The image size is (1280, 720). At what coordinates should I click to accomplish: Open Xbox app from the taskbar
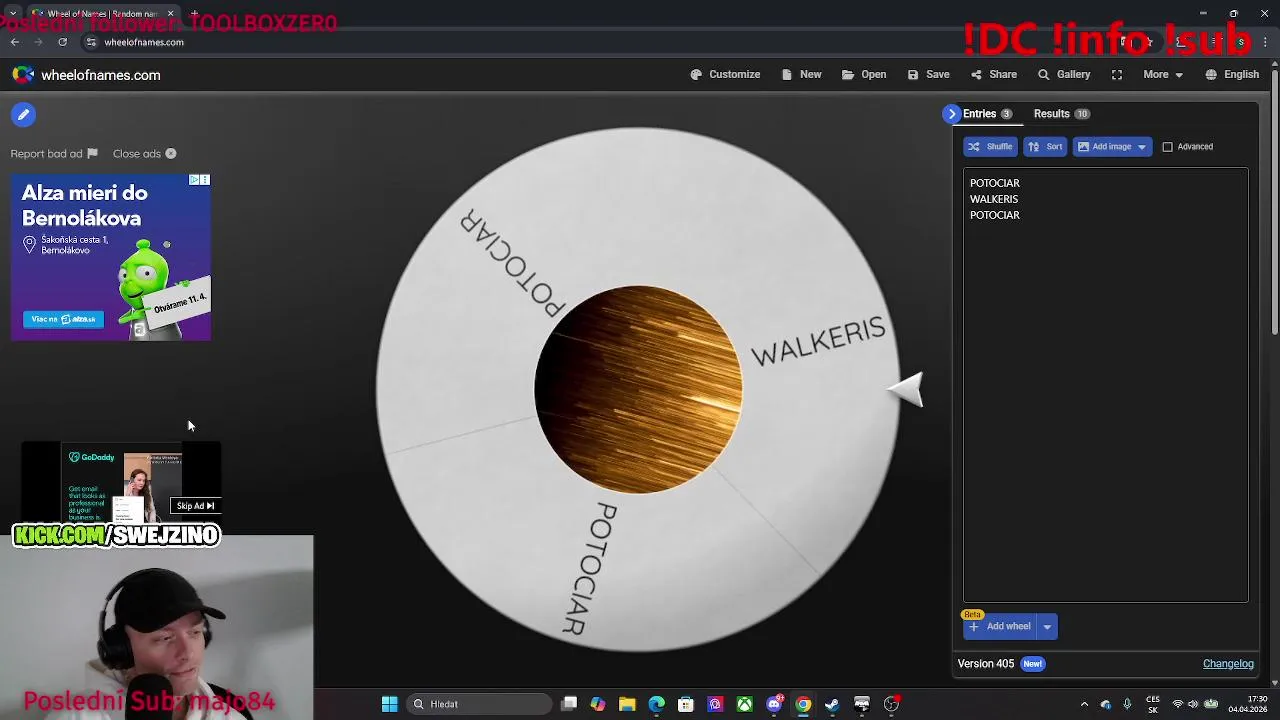(x=745, y=704)
